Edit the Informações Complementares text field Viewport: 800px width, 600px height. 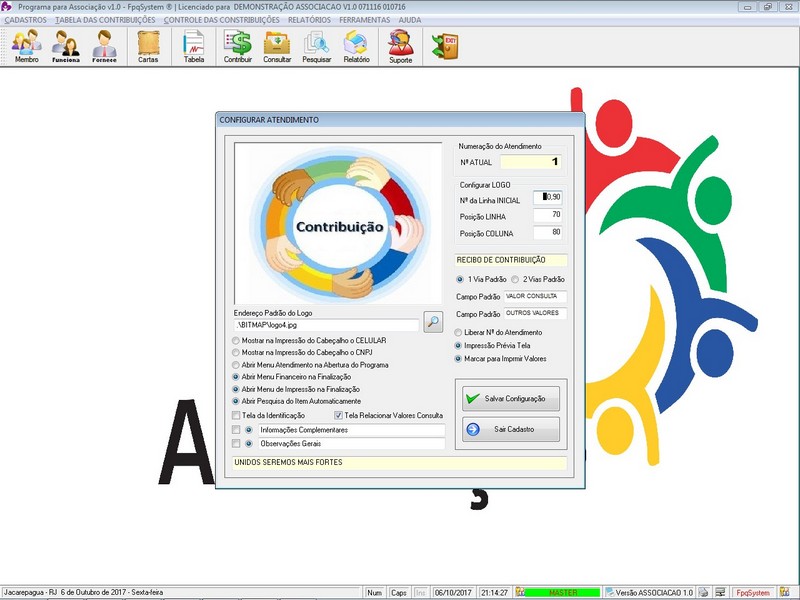pyautogui.click(x=352, y=430)
